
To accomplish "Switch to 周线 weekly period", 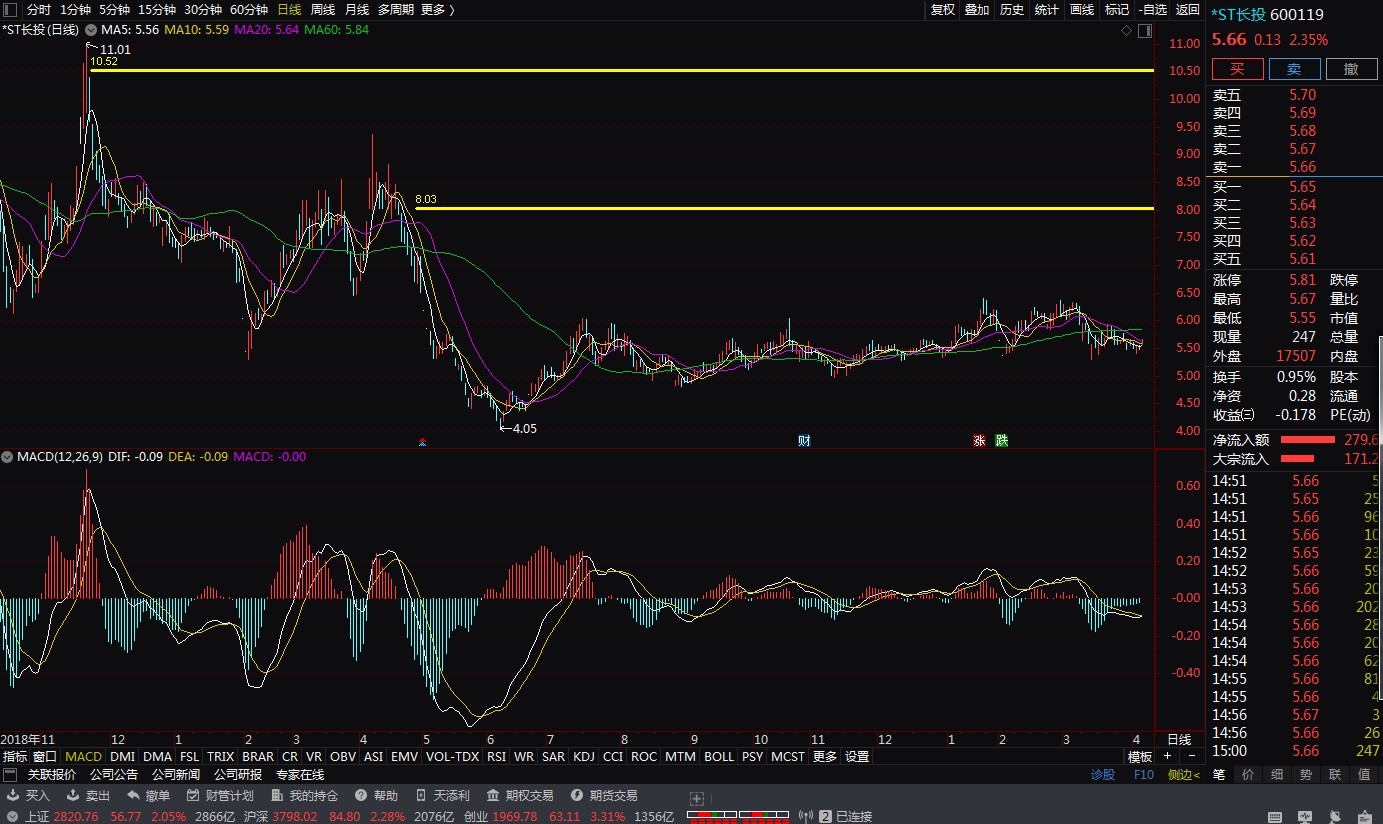I will coord(323,10).
